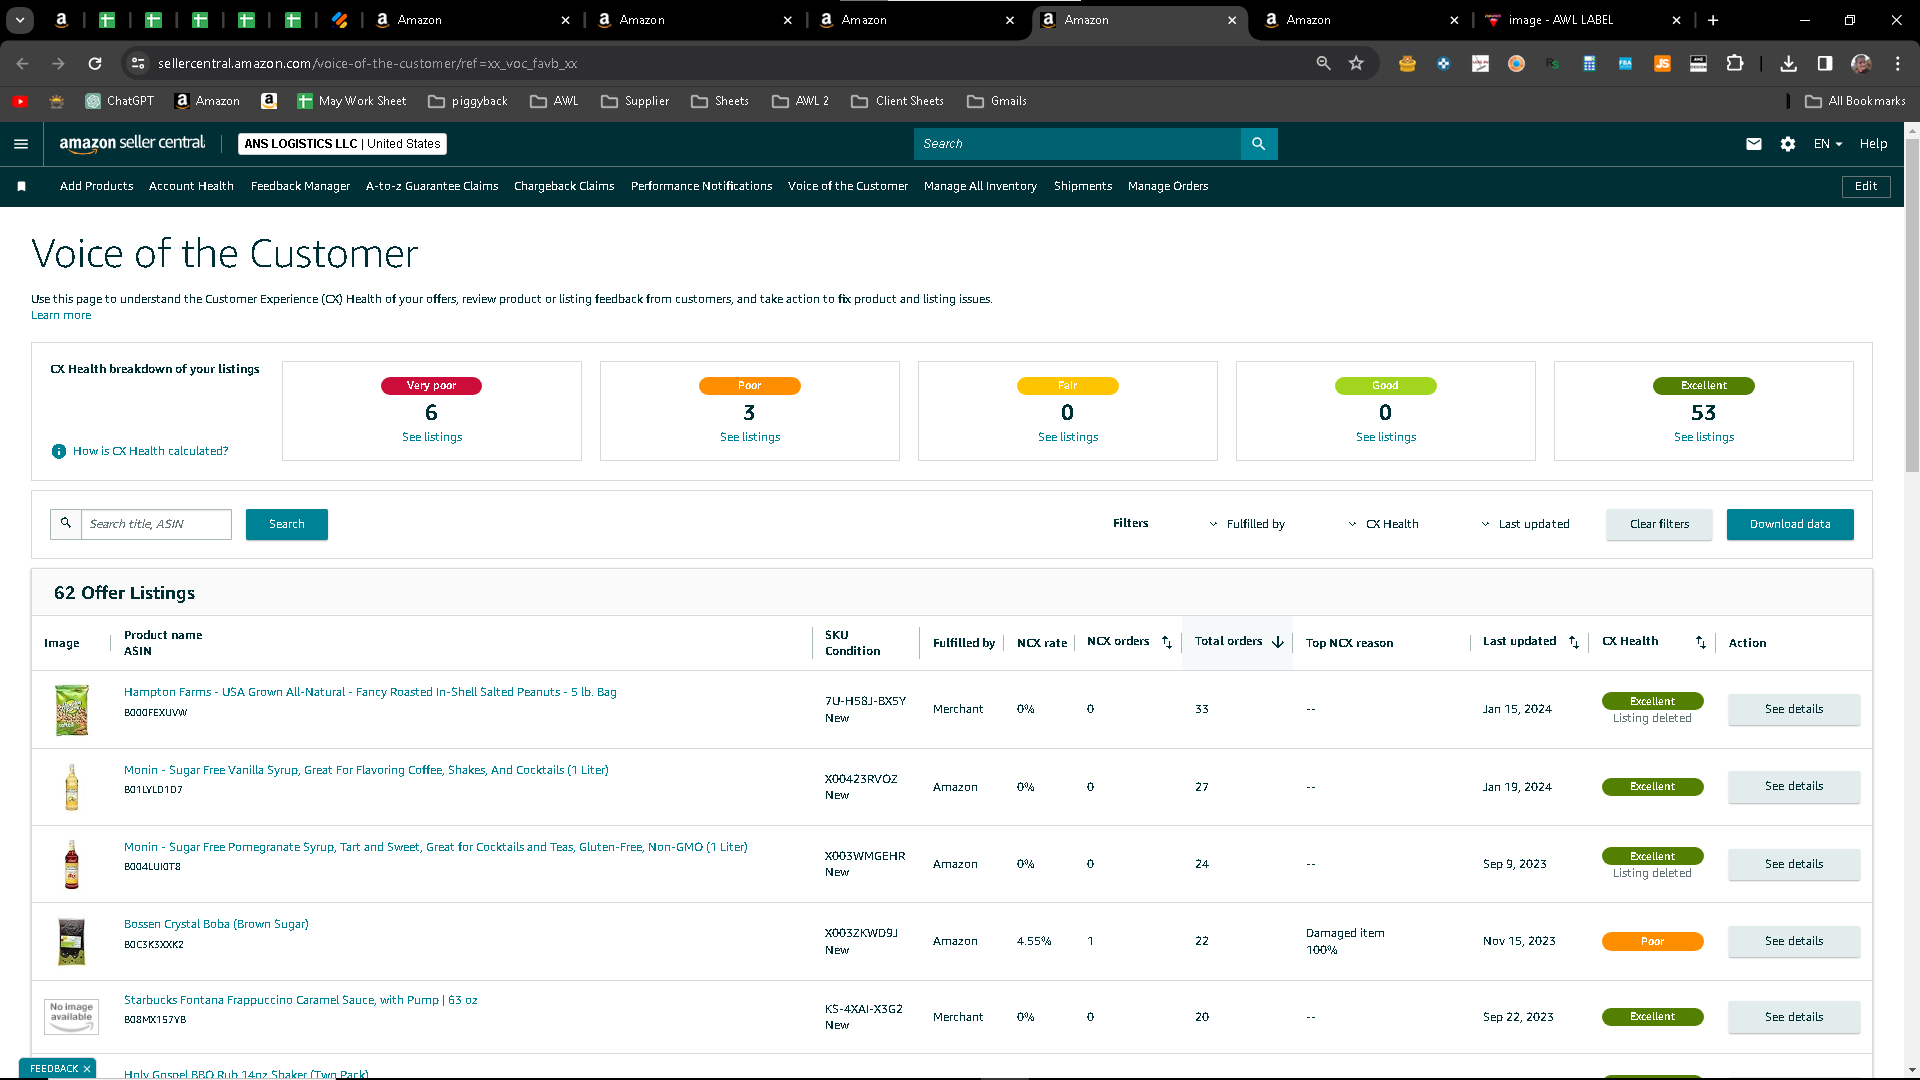Open the piggyback bookmarks folder

point(468,101)
